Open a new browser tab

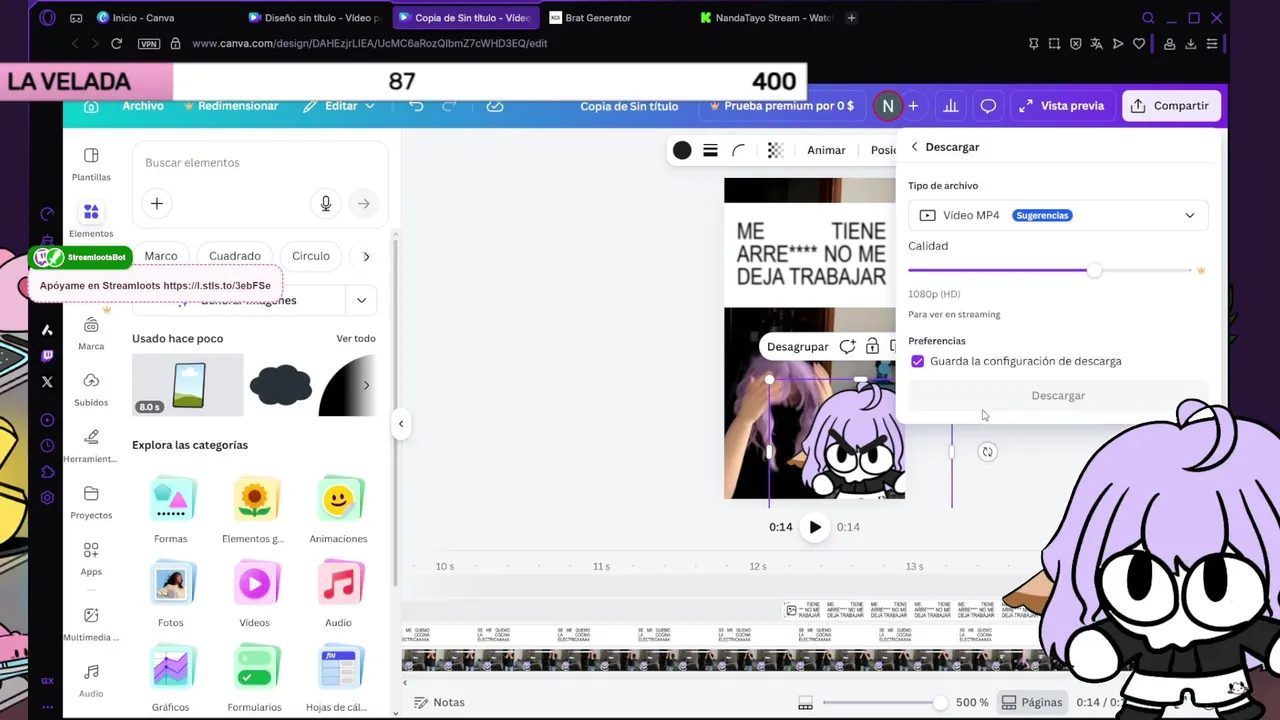tap(852, 18)
